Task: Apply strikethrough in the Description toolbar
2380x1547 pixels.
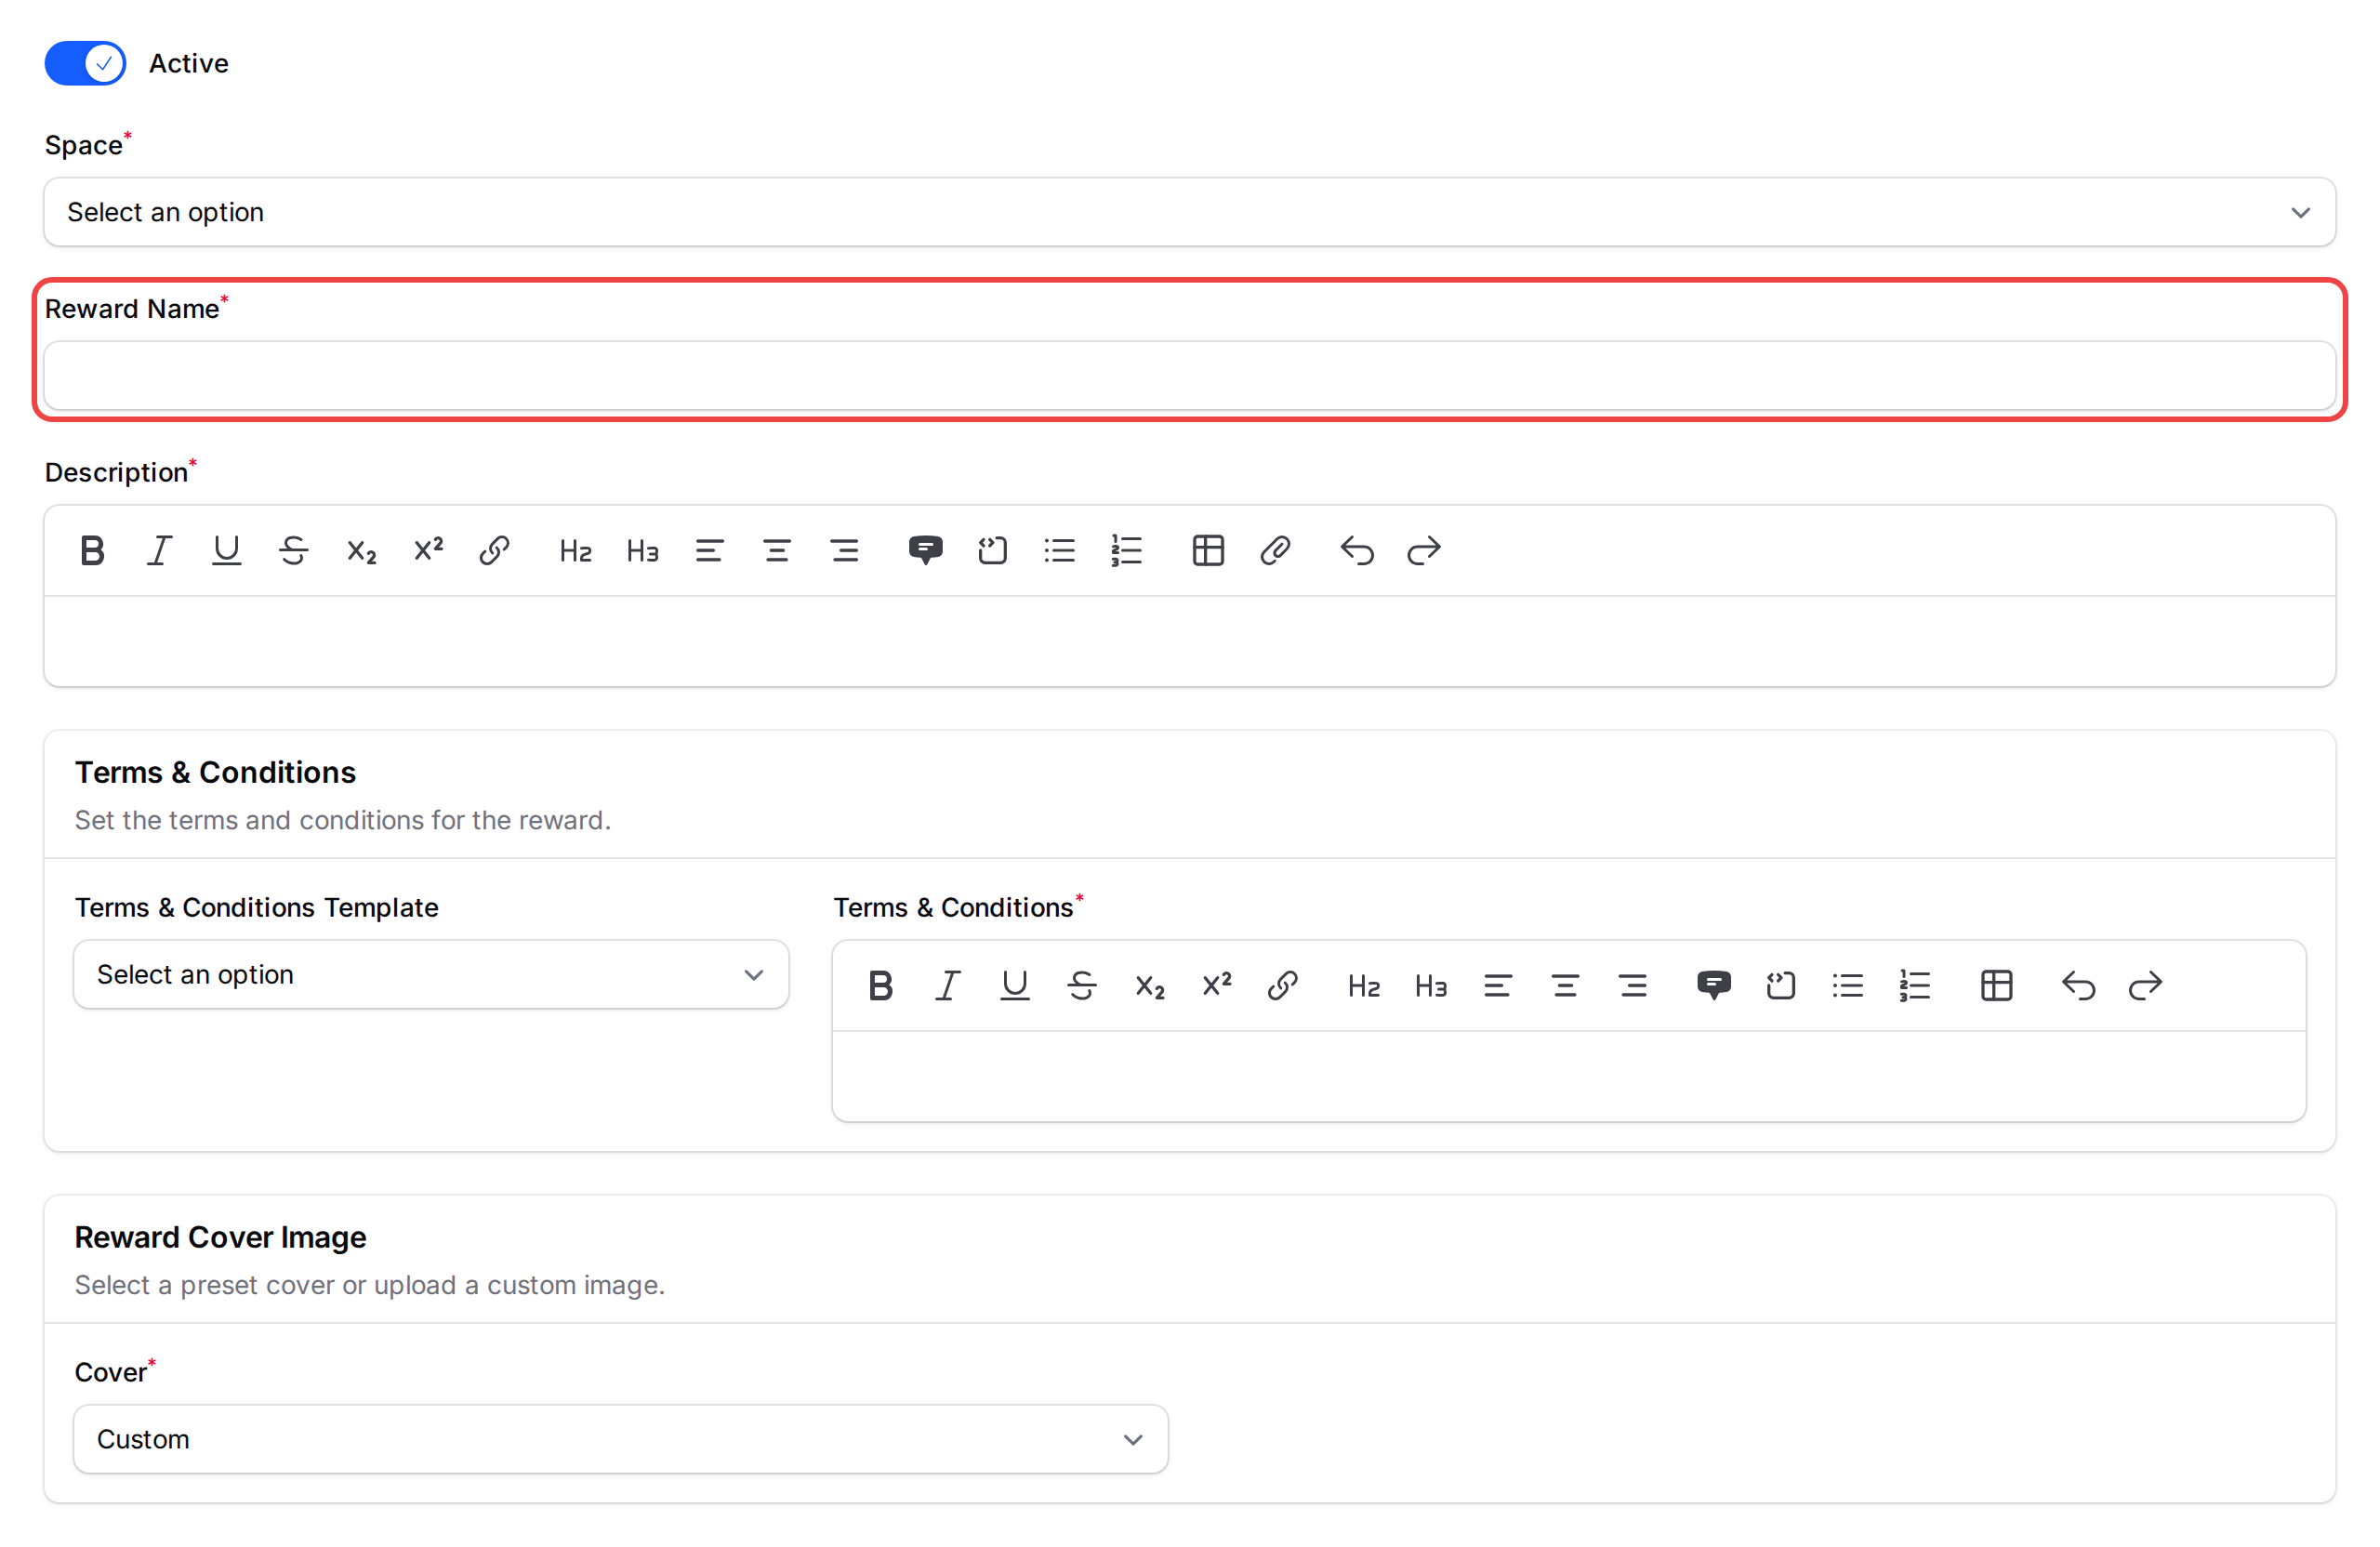Action: 293,550
